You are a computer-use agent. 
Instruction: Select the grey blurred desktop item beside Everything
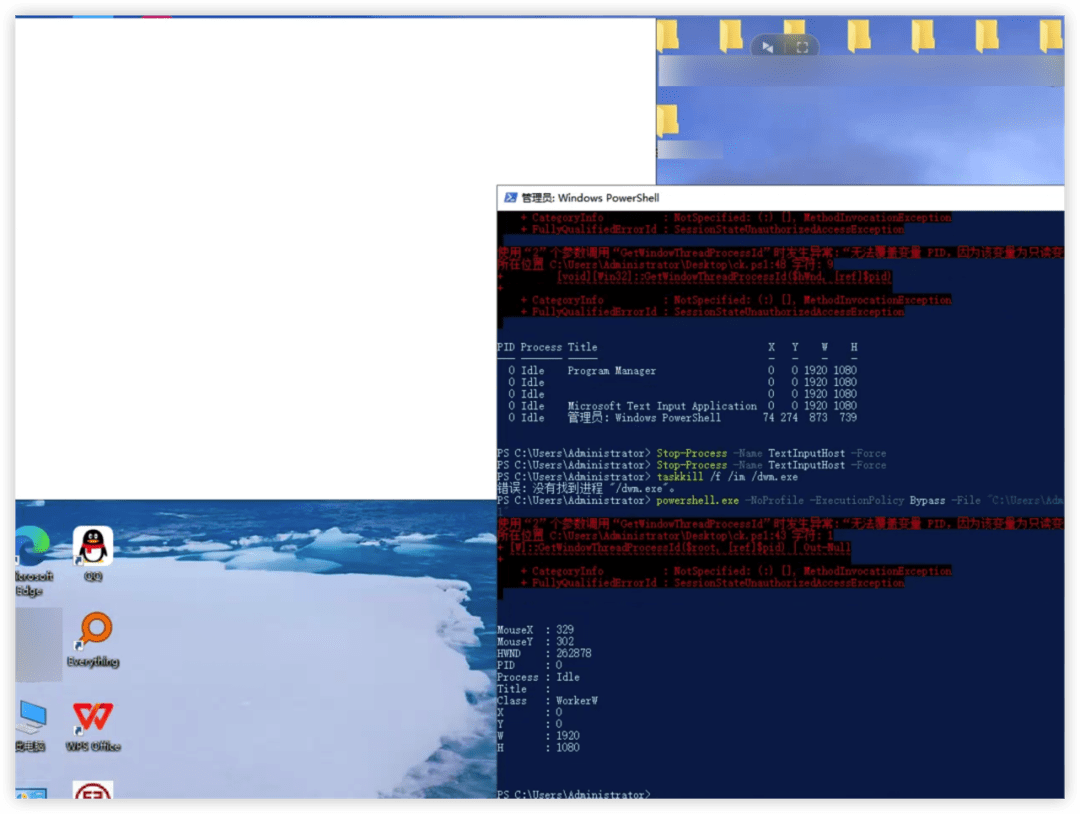pyautogui.click(x=39, y=644)
